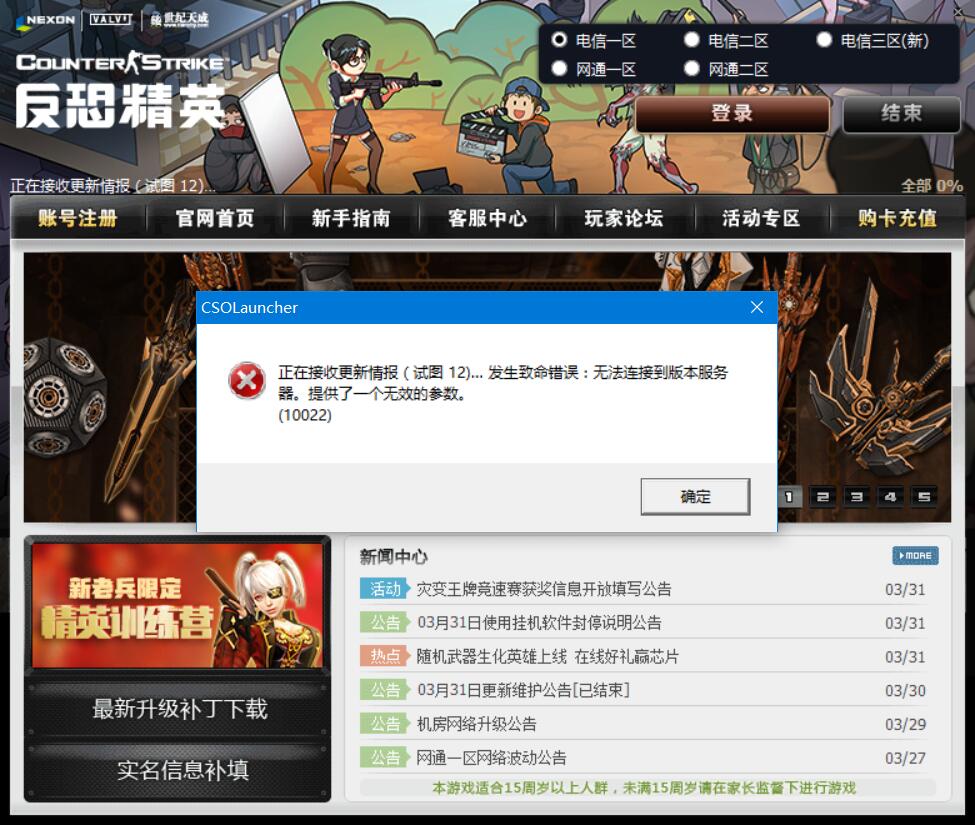975x825 pixels.
Task: Open the MORE news link
Action: tap(915, 556)
